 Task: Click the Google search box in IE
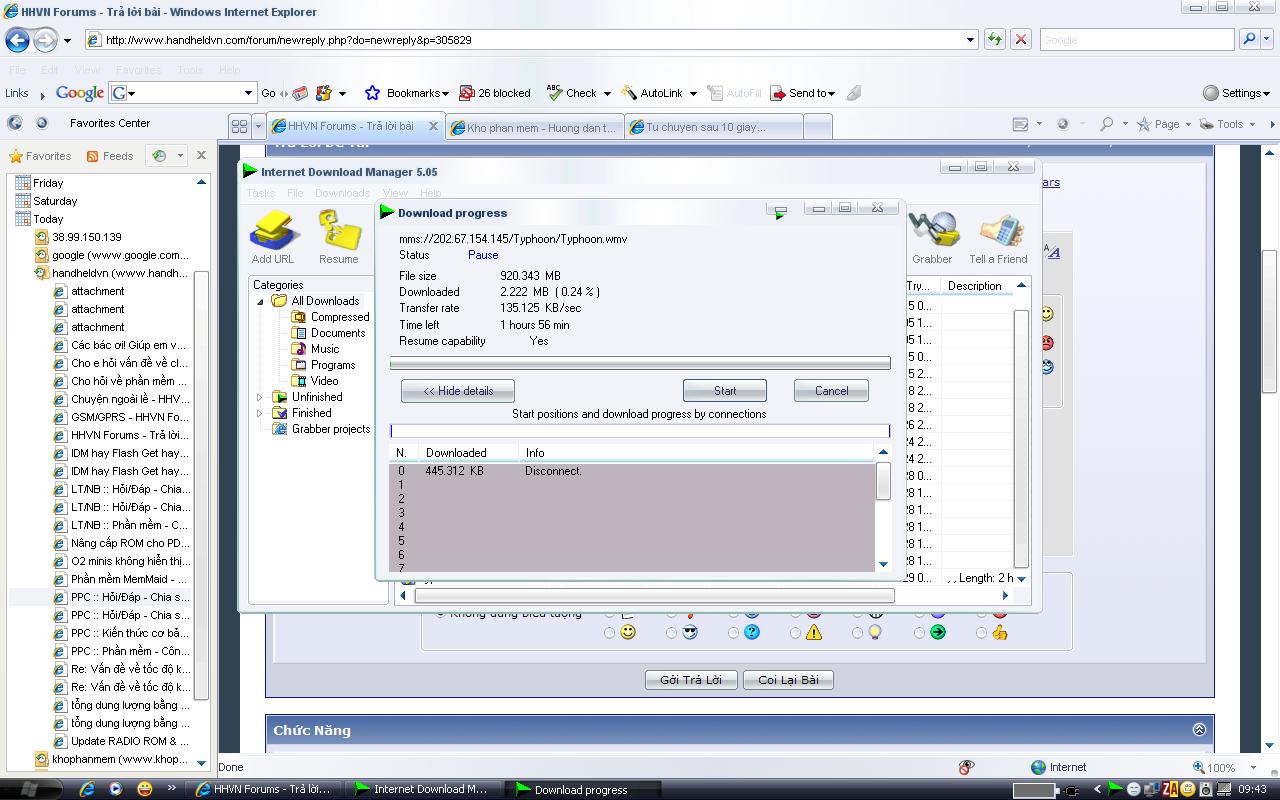pos(1136,40)
